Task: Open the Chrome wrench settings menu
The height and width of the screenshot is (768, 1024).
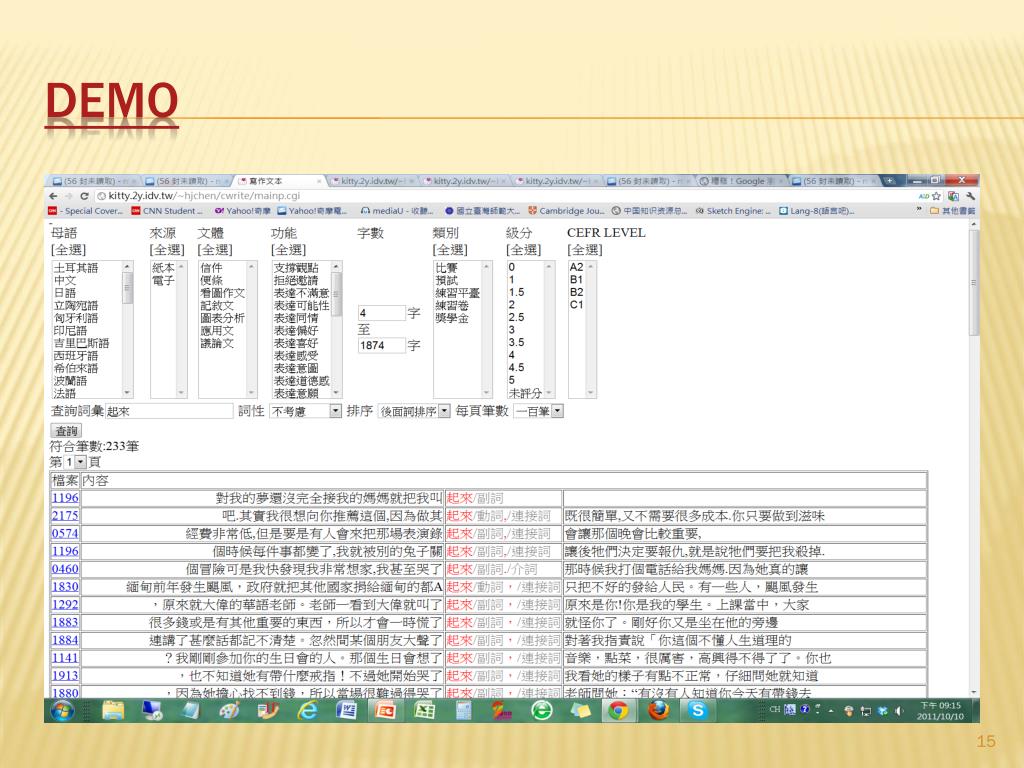Action: [x=970, y=196]
